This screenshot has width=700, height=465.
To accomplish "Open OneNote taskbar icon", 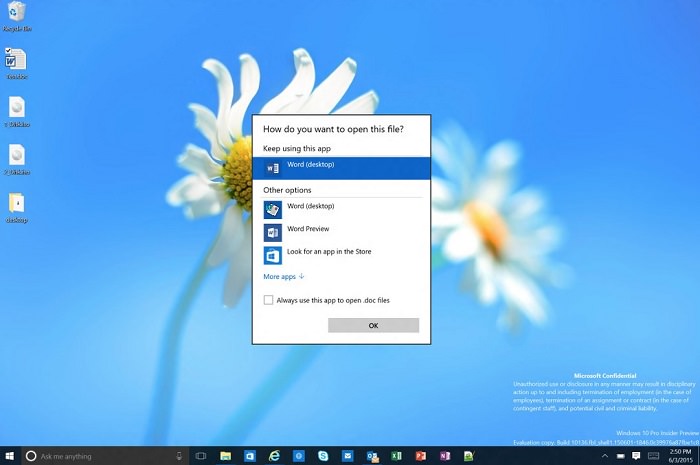I will pyautogui.click(x=445, y=456).
